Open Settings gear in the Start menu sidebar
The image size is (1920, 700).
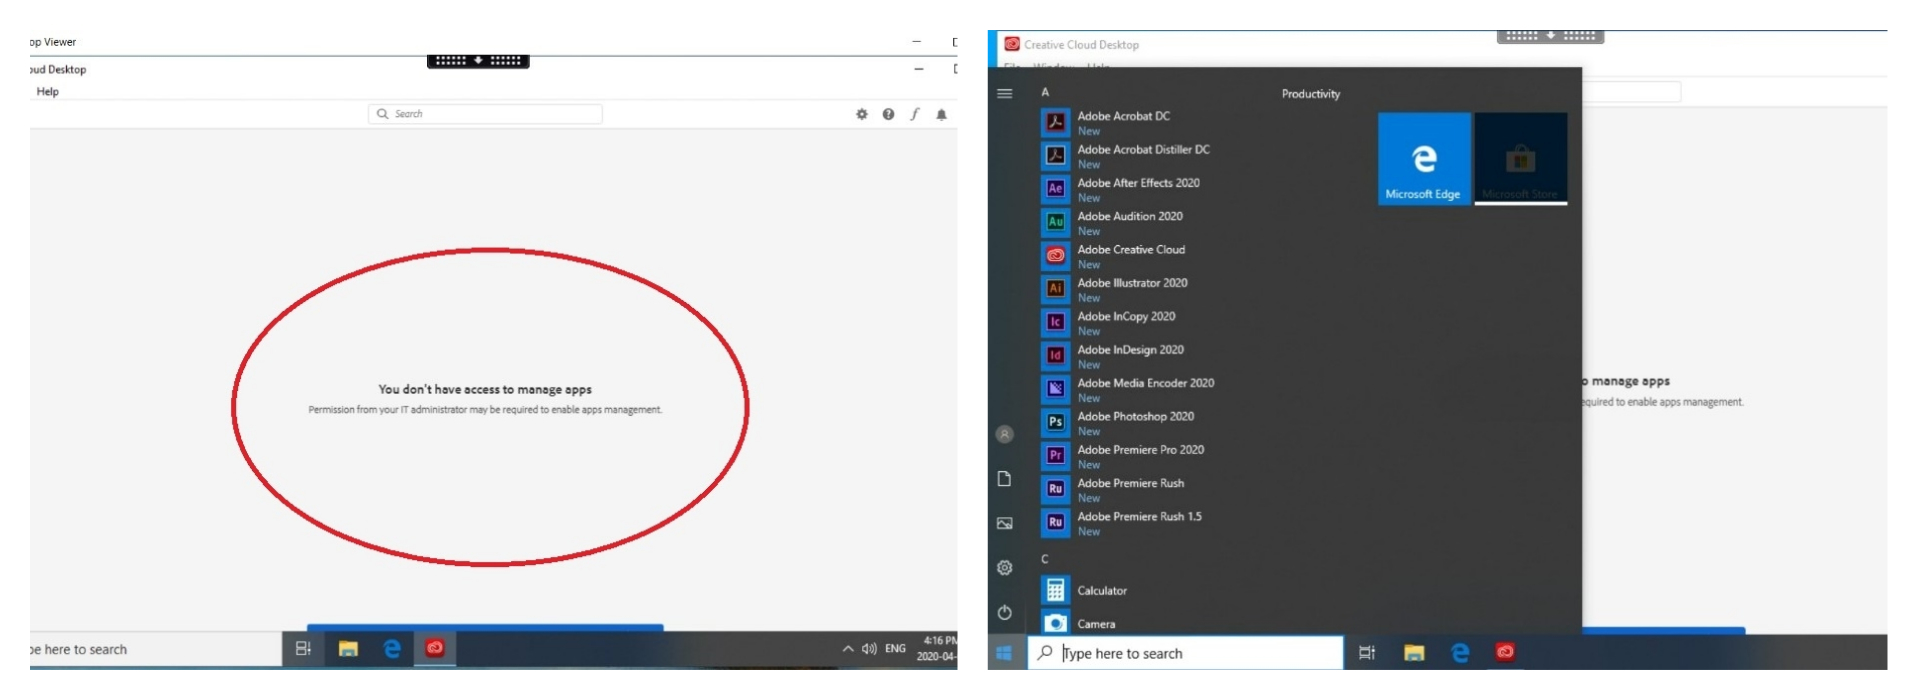(1005, 568)
